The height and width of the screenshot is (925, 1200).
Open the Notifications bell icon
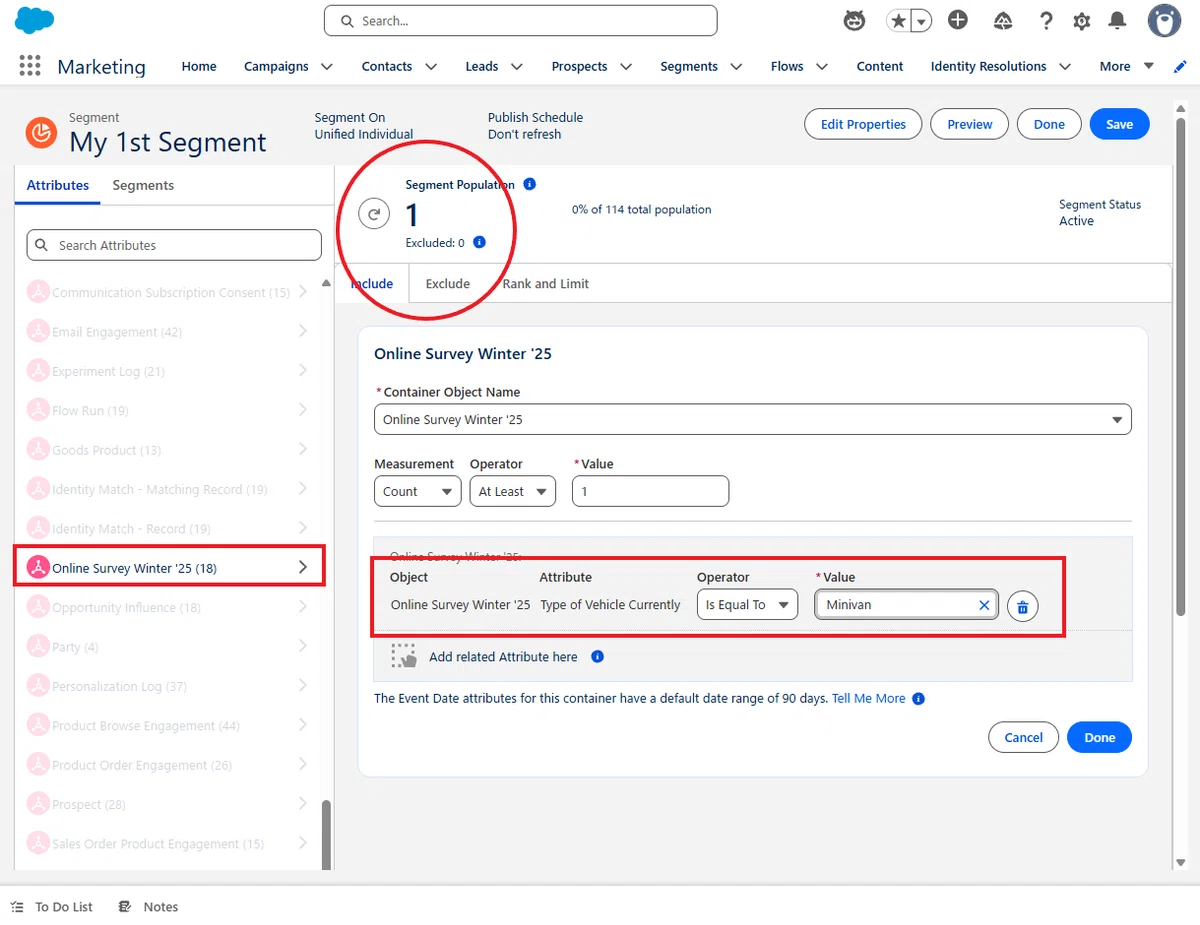(x=1118, y=21)
